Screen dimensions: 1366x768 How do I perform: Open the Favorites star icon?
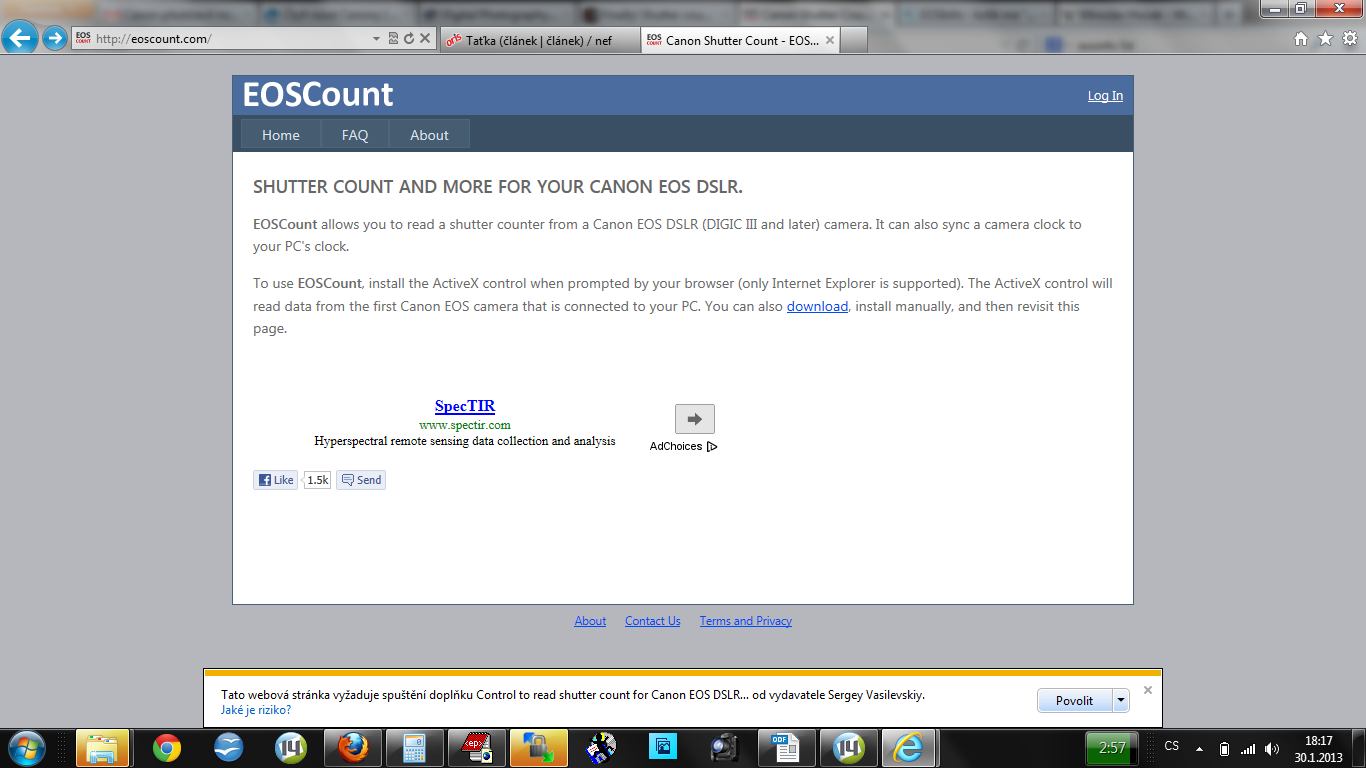[1325, 39]
